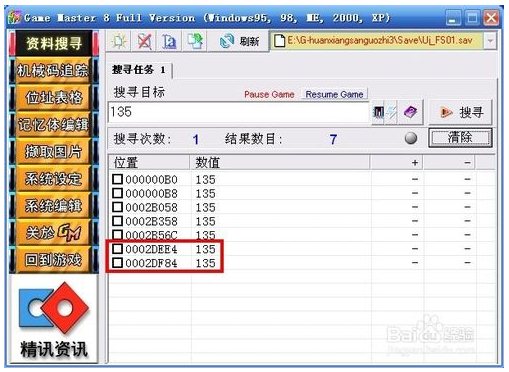
Task: Click the result count number 7
Action: coord(333,139)
